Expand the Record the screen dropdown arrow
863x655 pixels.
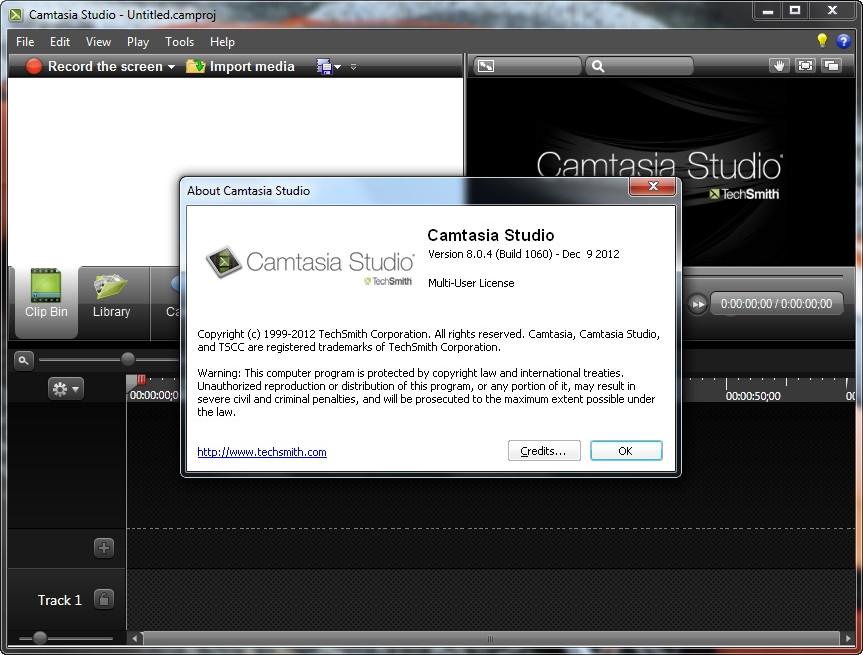click(171, 67)
